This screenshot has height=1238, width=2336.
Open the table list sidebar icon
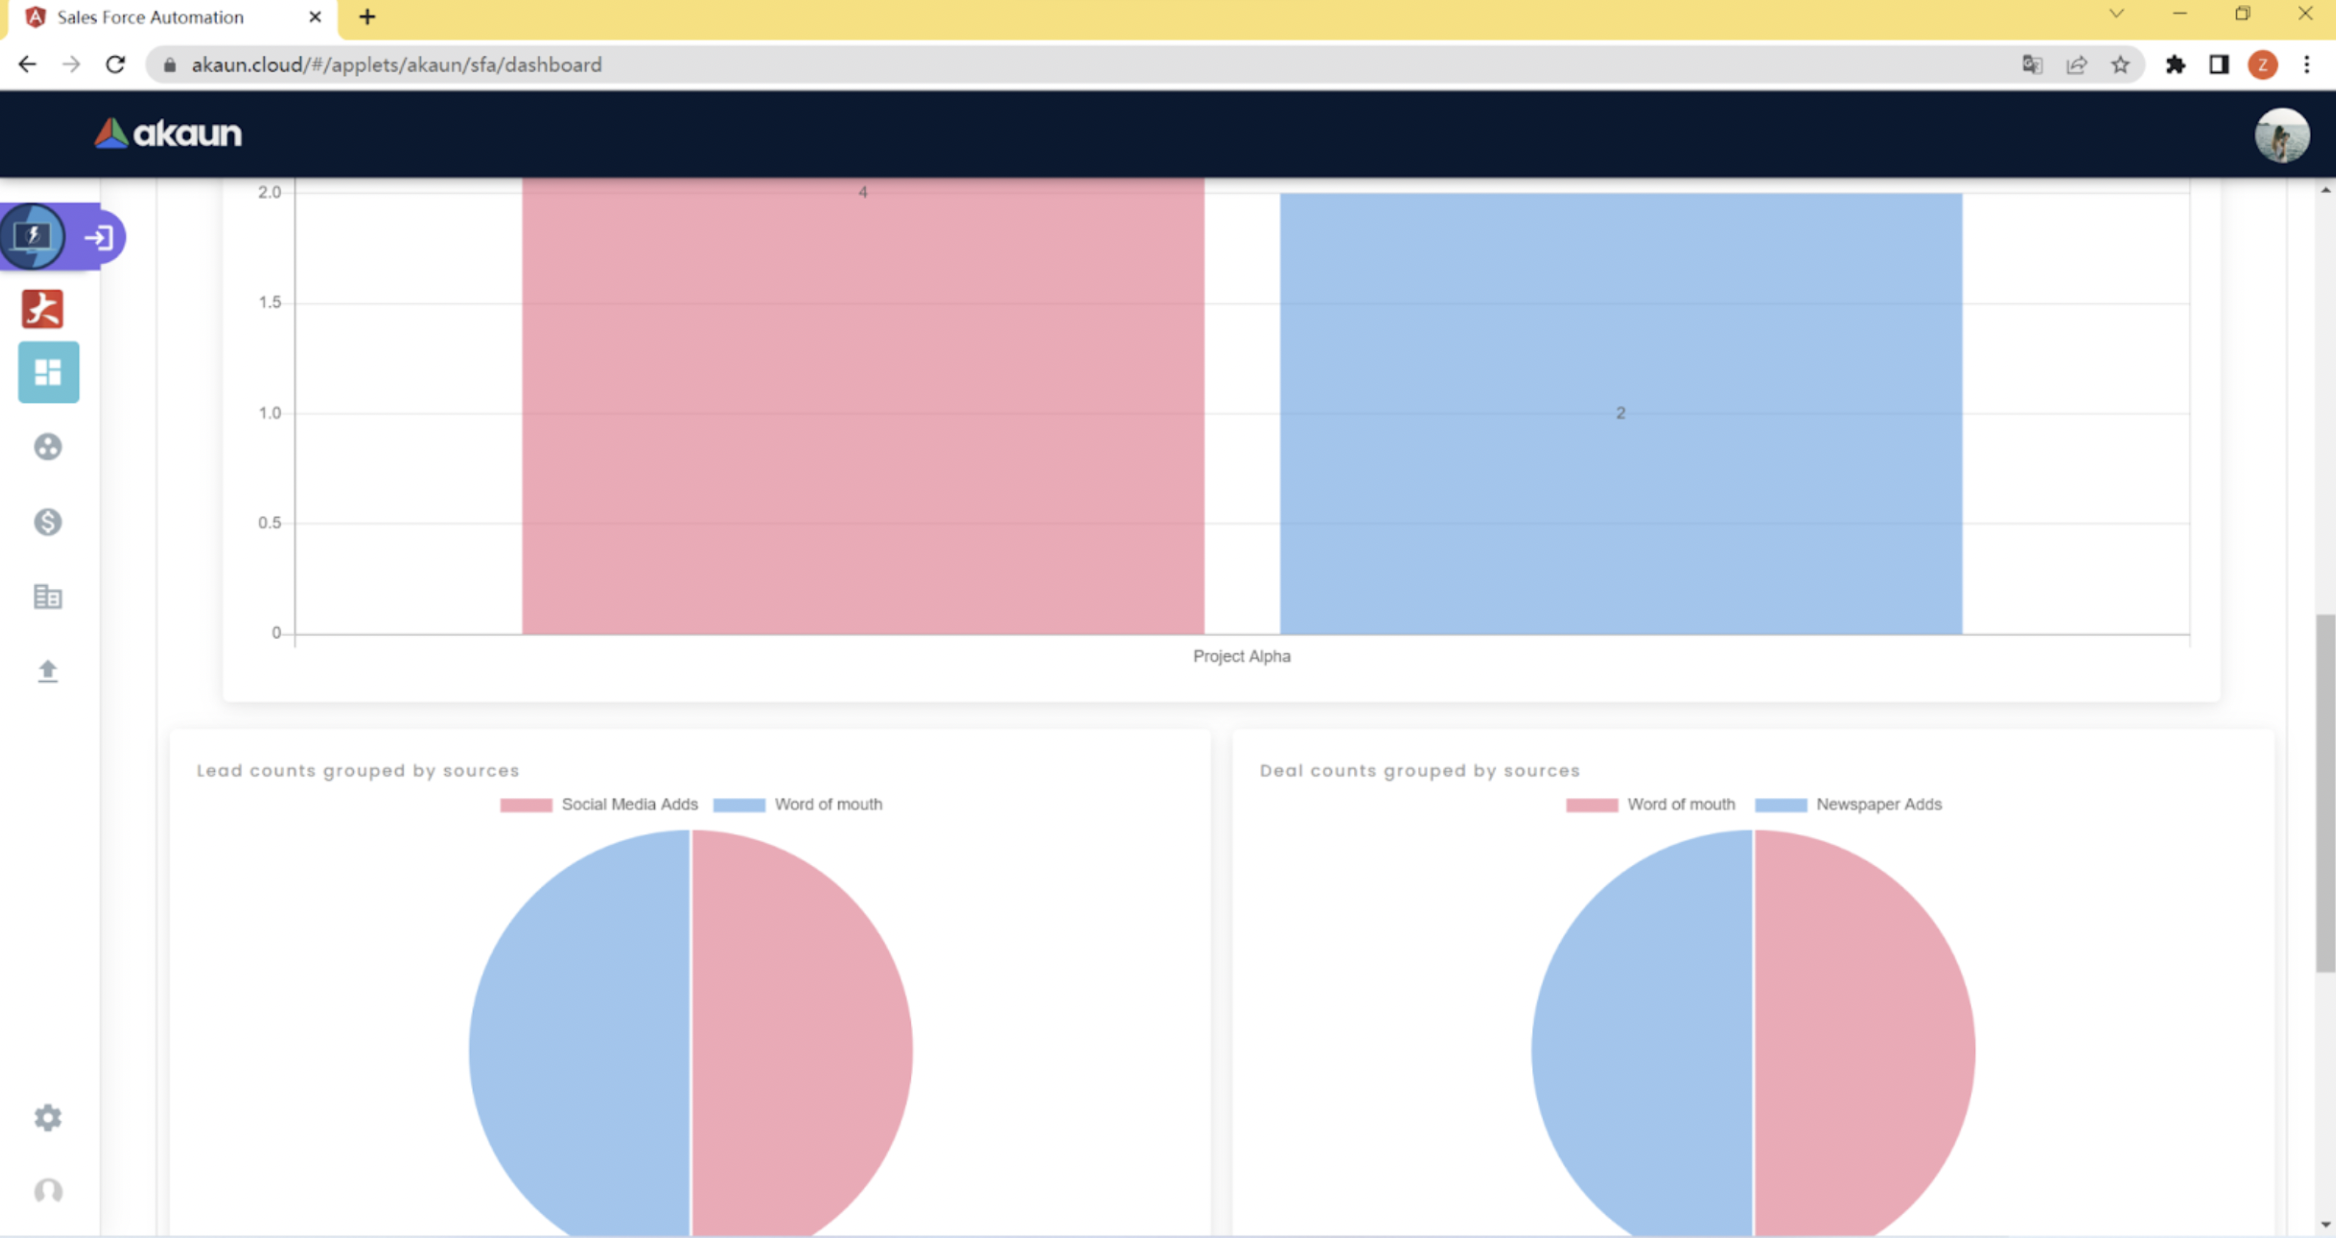point(48,597)
